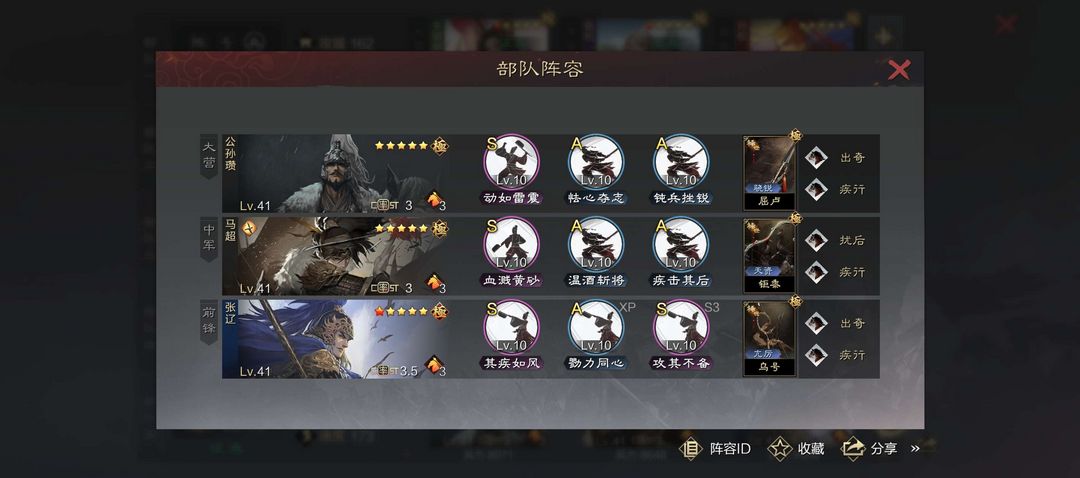View 马超 general portrait card
The width and height of the screenshot is (1080, 478).
click(336, 256)
